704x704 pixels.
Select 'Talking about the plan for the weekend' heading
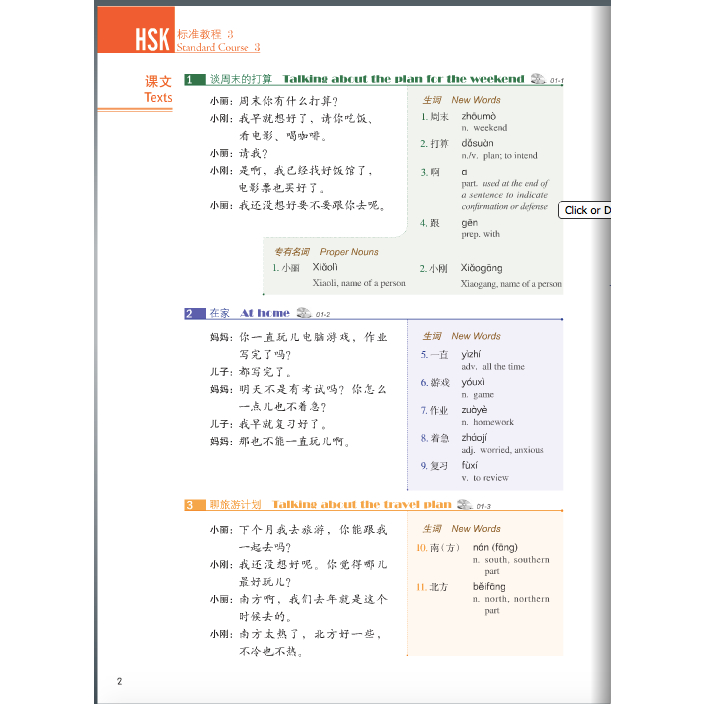coord(403,79)
